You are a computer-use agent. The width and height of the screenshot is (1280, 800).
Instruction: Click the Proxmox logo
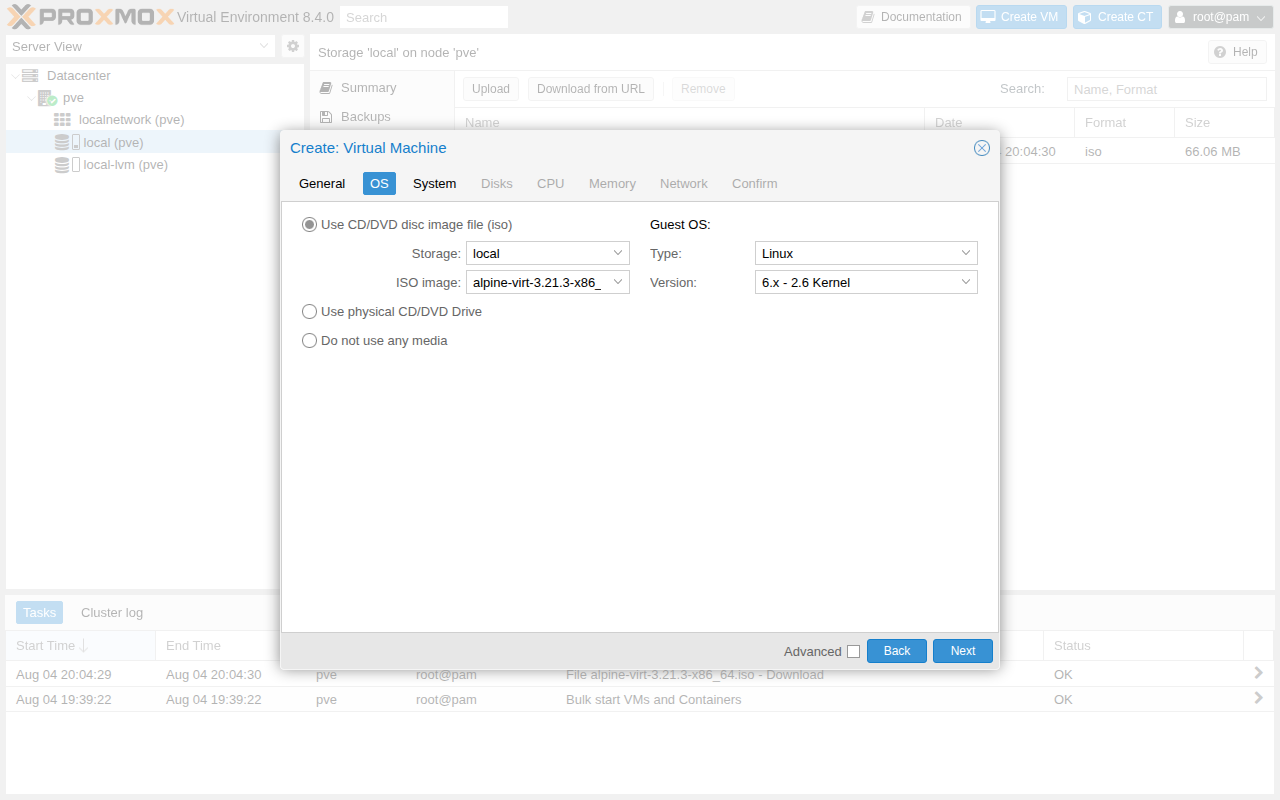pos(90,17)
